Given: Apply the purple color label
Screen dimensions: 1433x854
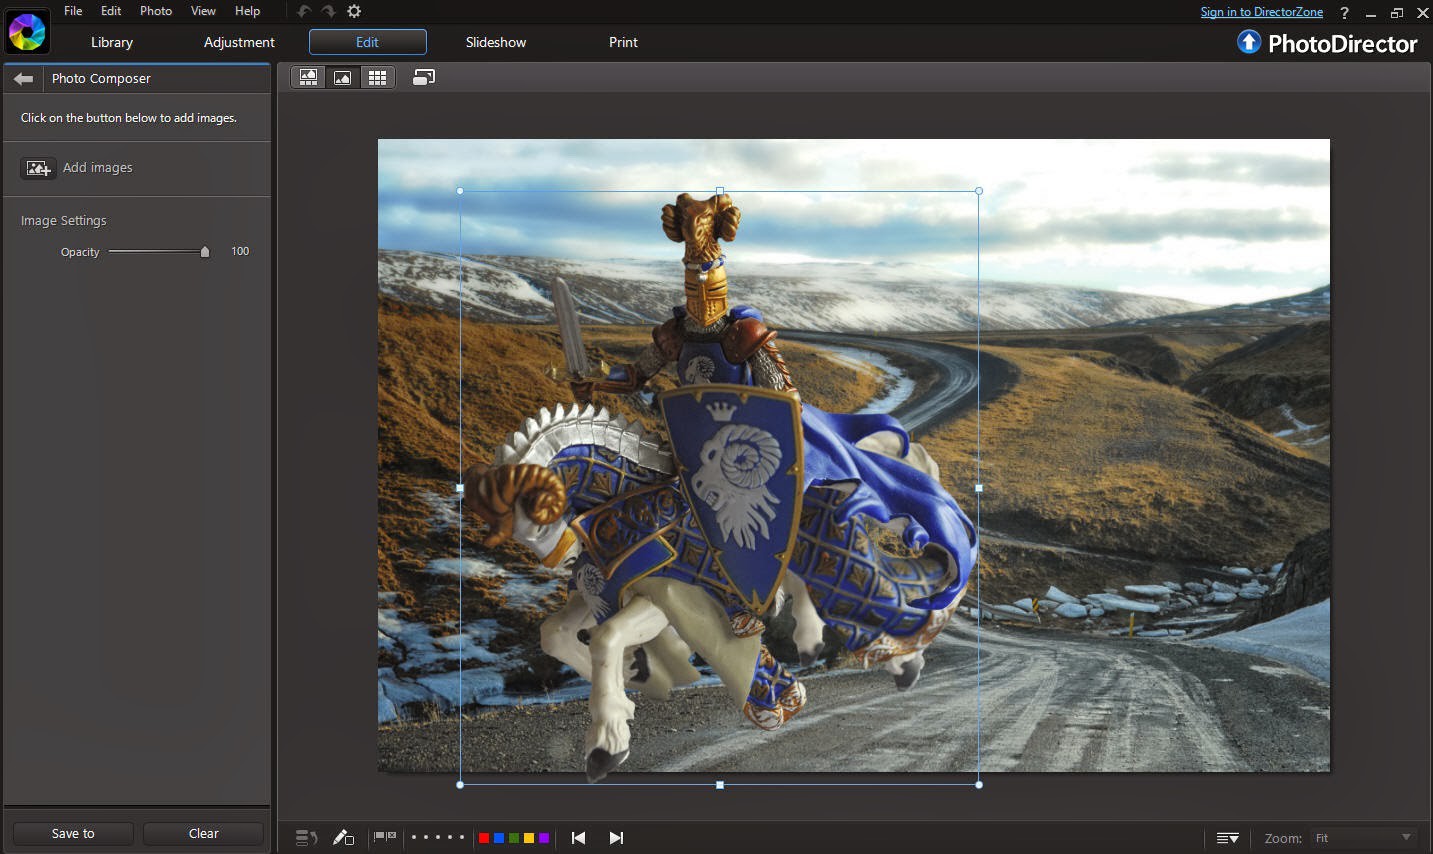Looking at the screenshot, I should click(544, 838).
